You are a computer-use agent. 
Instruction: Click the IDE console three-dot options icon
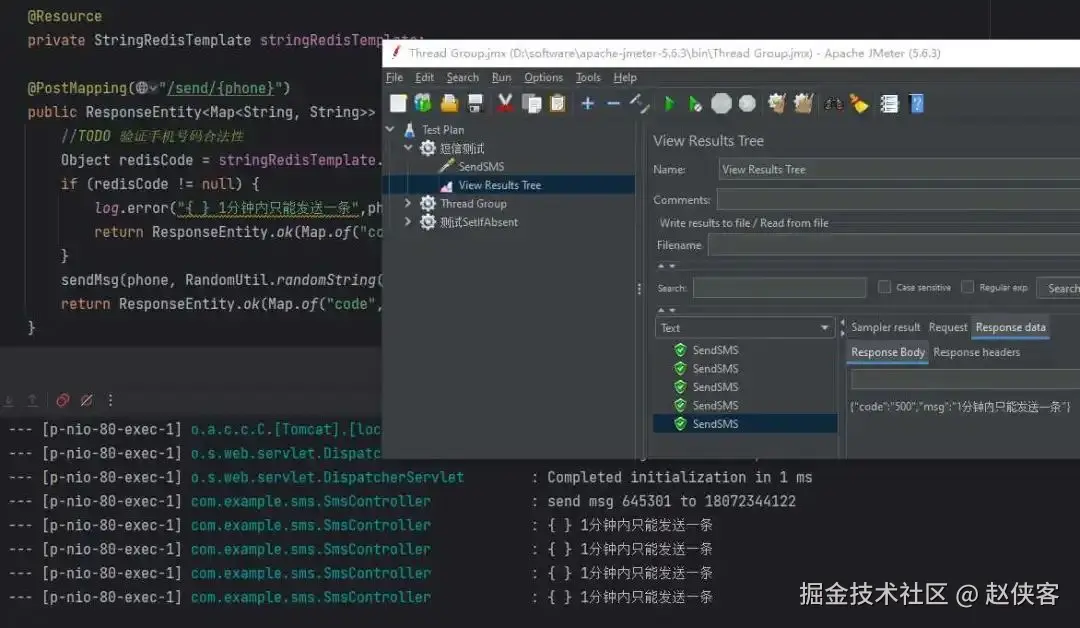tap(110, 400)
